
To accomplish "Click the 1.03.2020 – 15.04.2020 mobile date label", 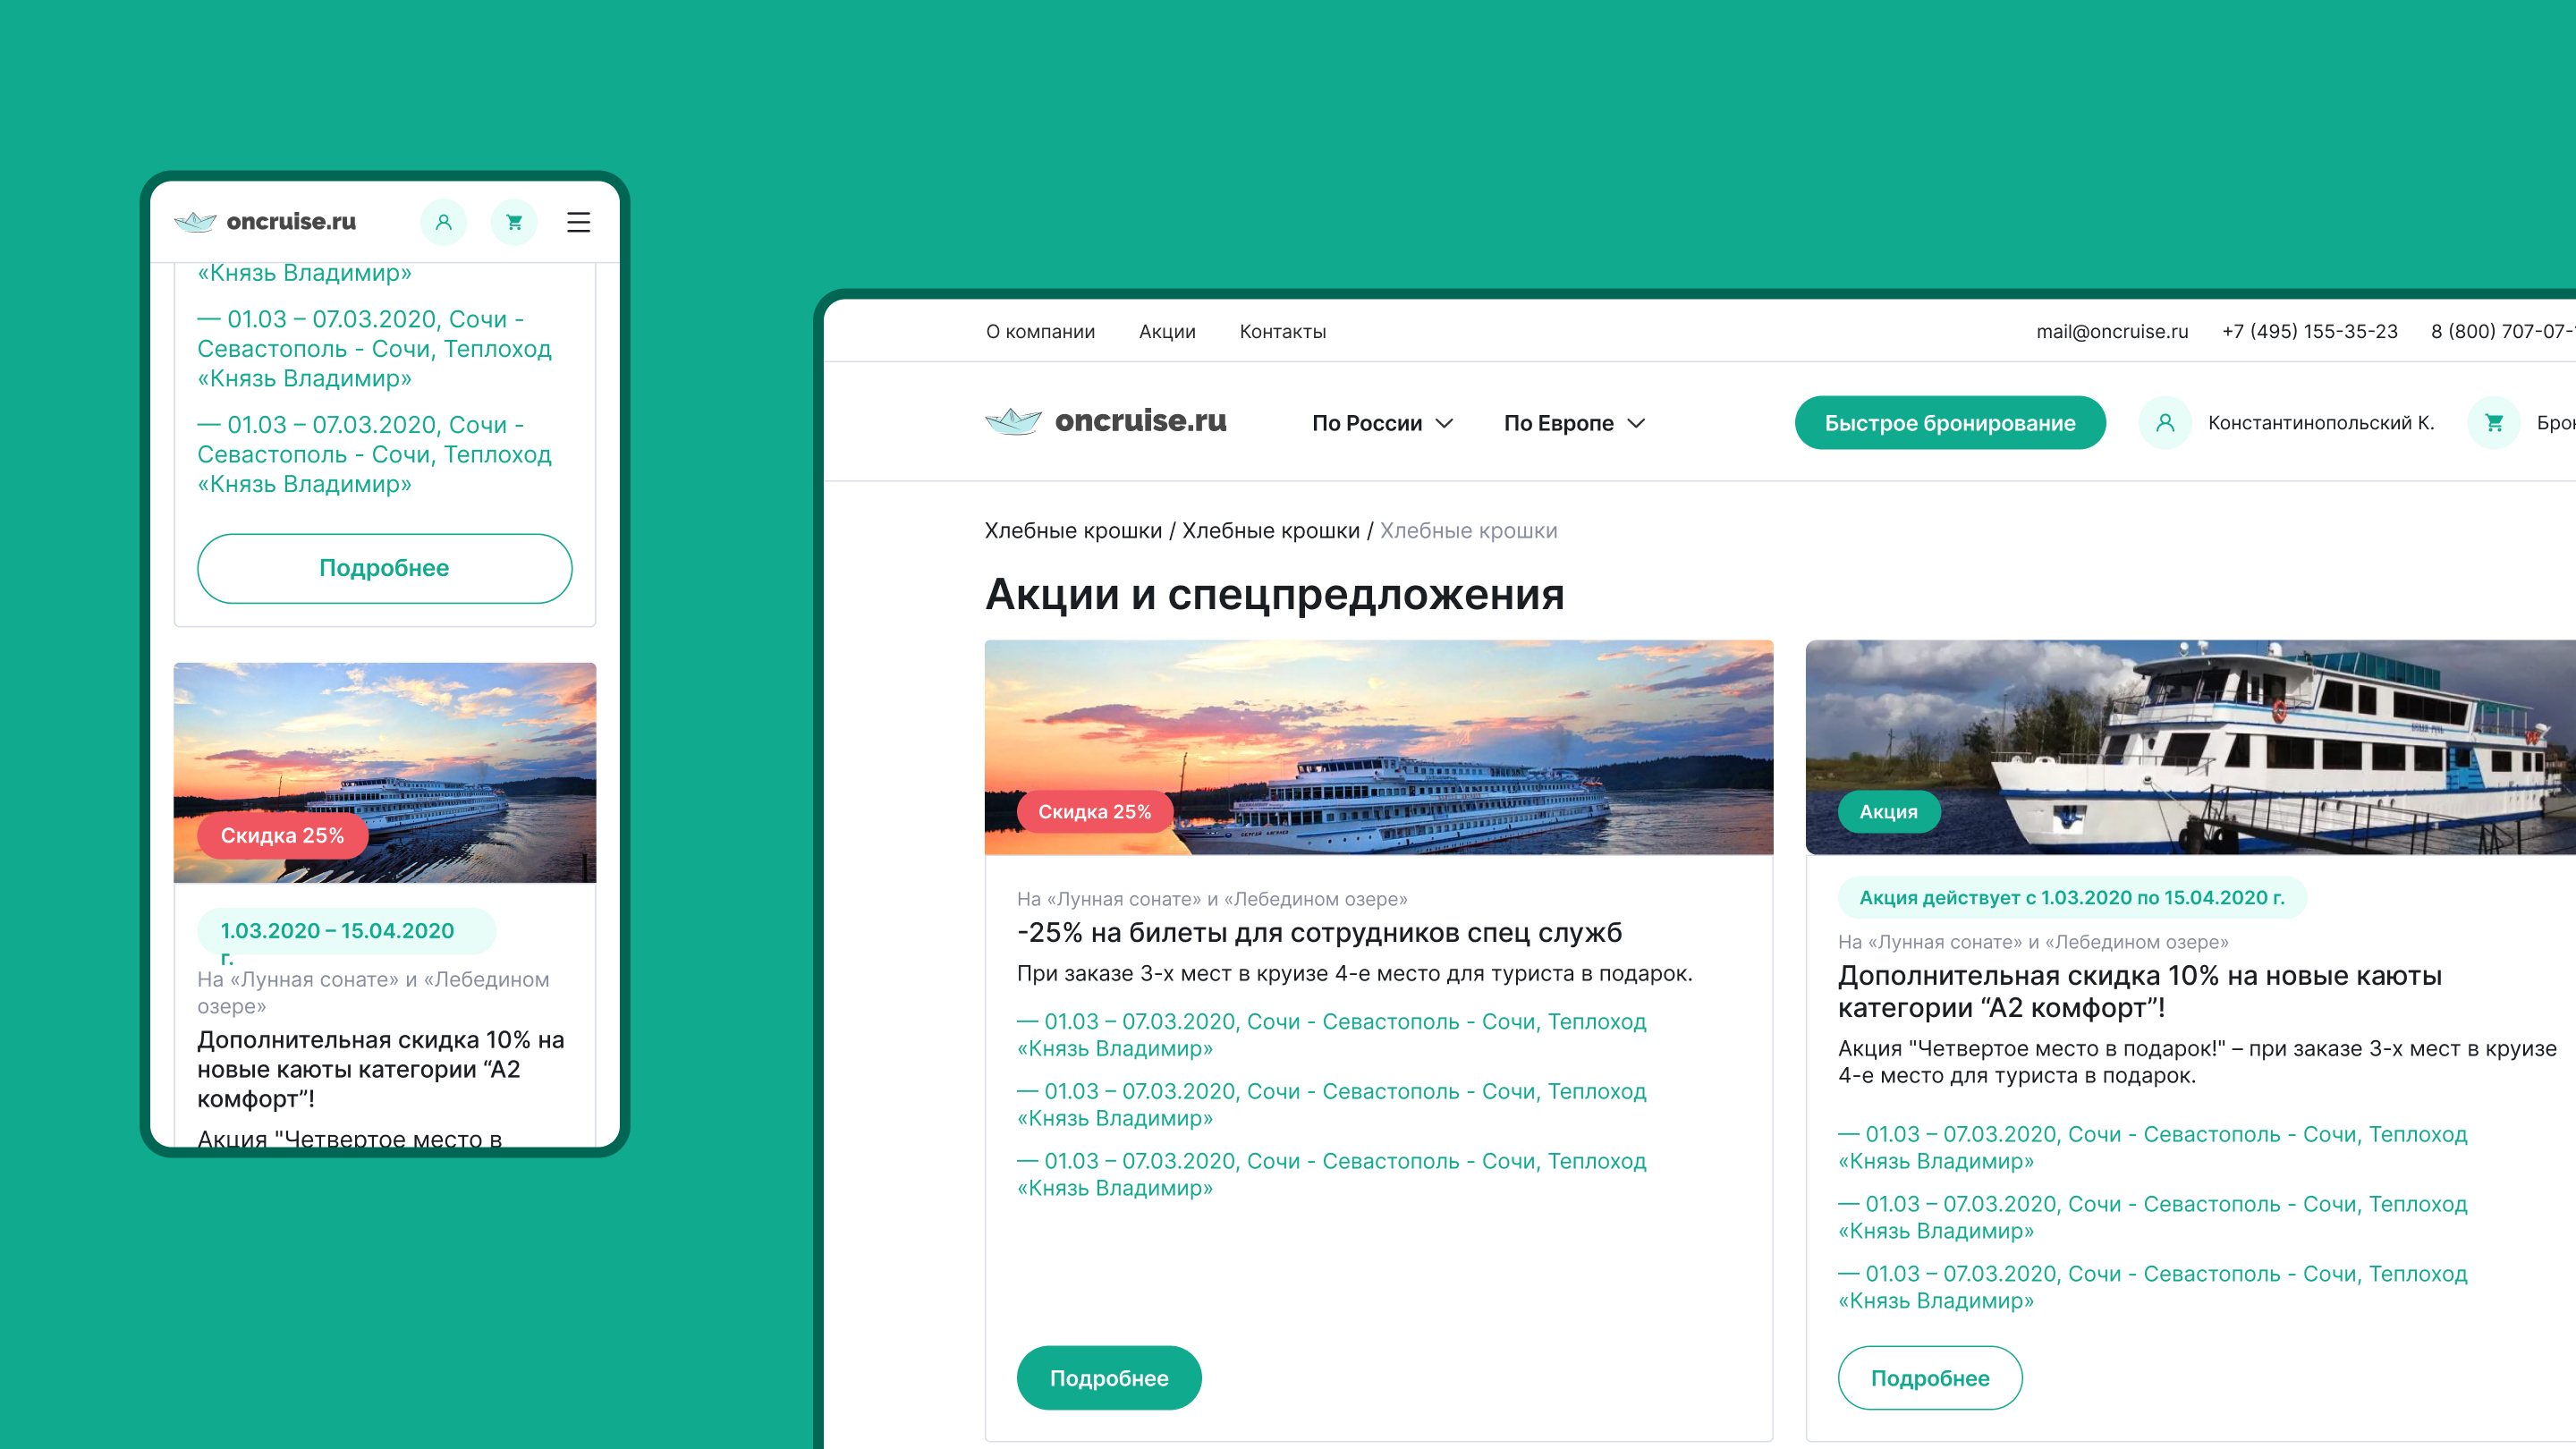I will tap(346, 932).
